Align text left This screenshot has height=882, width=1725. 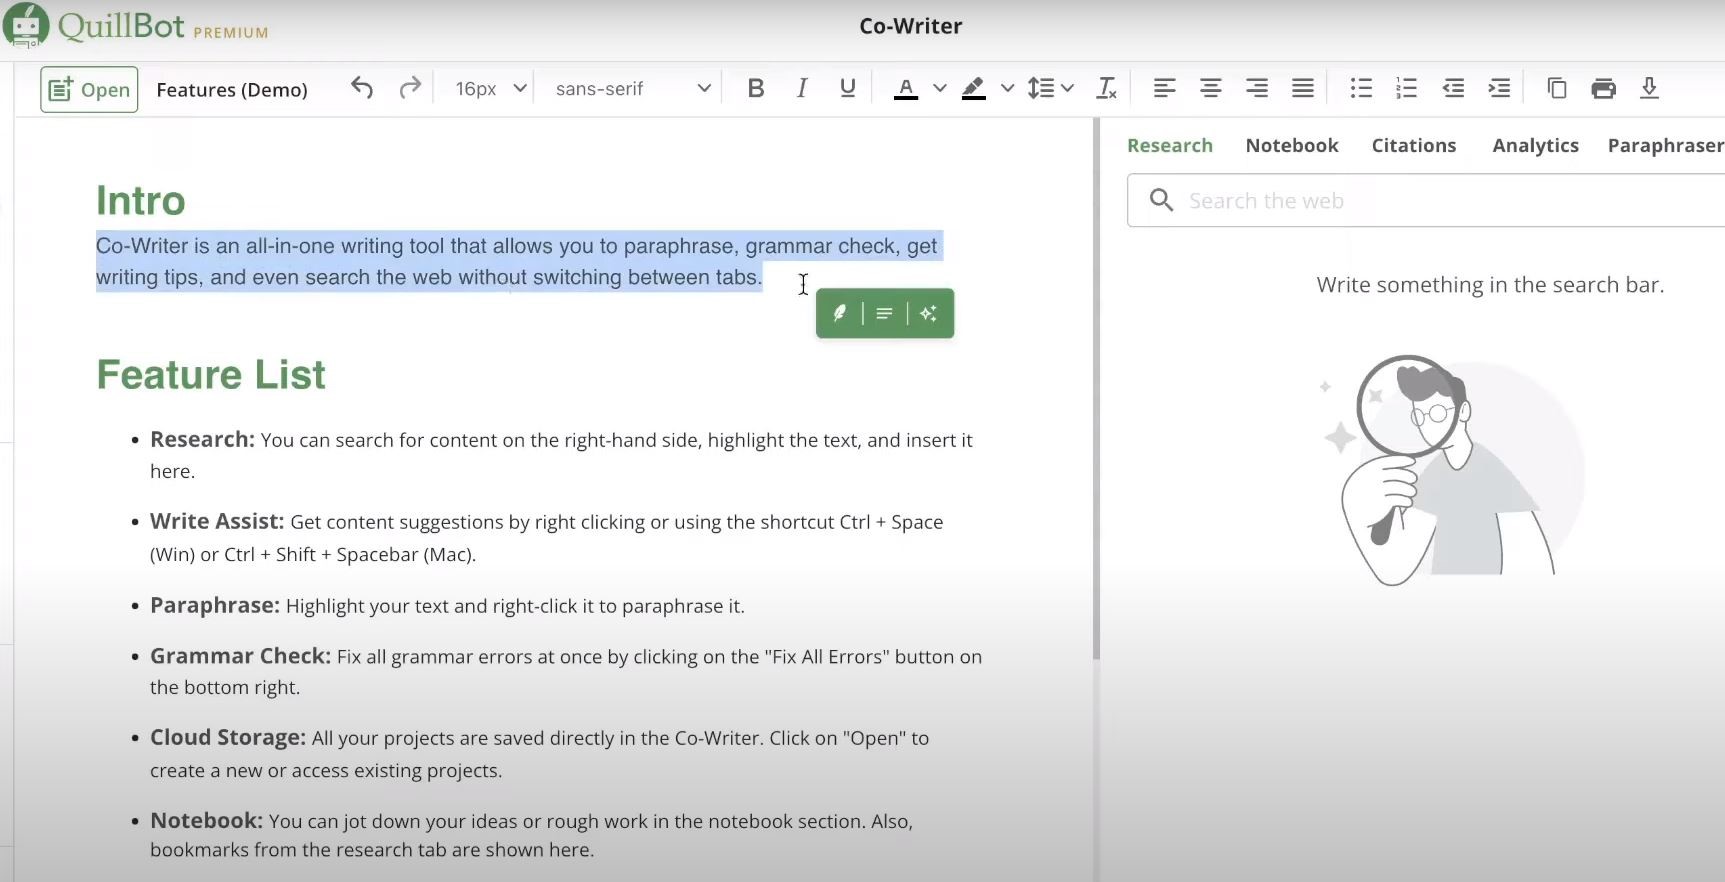(1164, 89)
